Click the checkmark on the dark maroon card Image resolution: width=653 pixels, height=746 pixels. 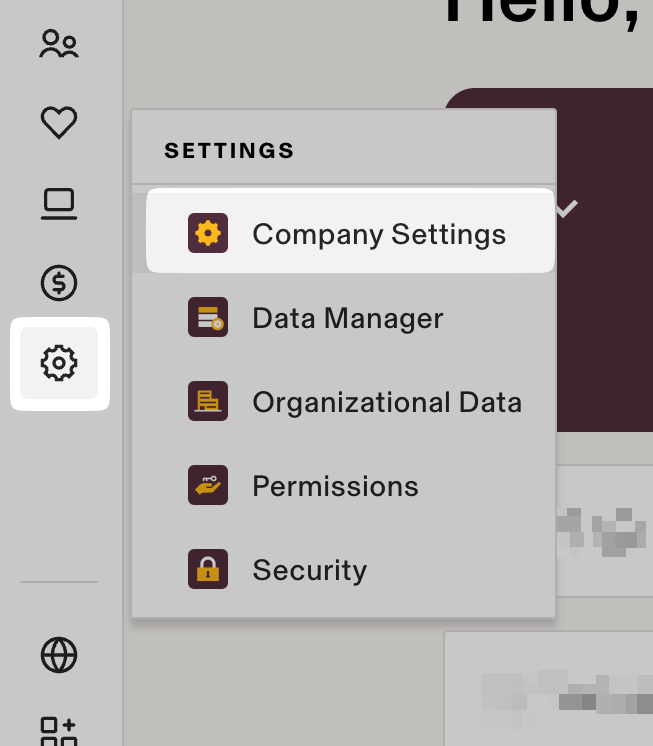567,209
